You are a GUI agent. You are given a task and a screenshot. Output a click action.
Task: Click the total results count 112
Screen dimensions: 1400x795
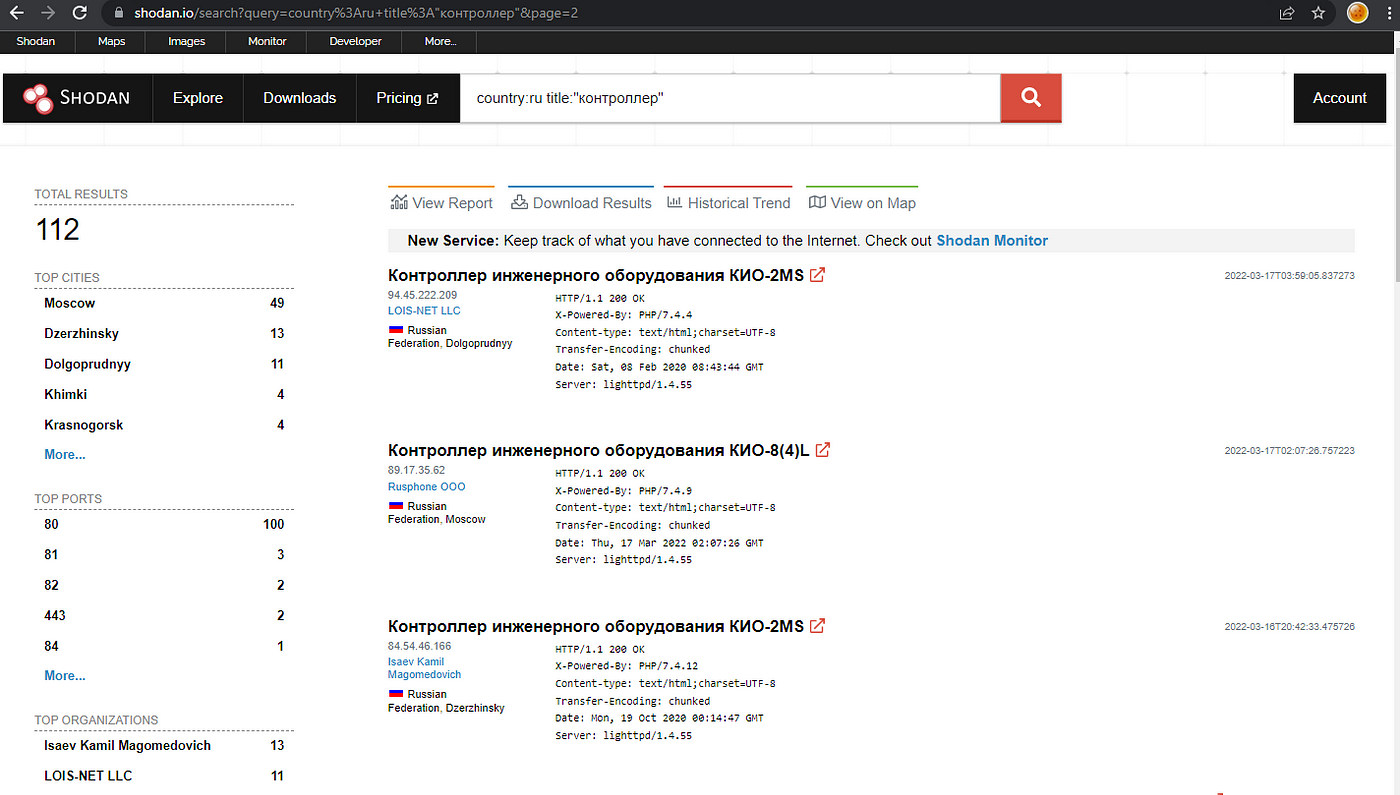coord(58,230)
